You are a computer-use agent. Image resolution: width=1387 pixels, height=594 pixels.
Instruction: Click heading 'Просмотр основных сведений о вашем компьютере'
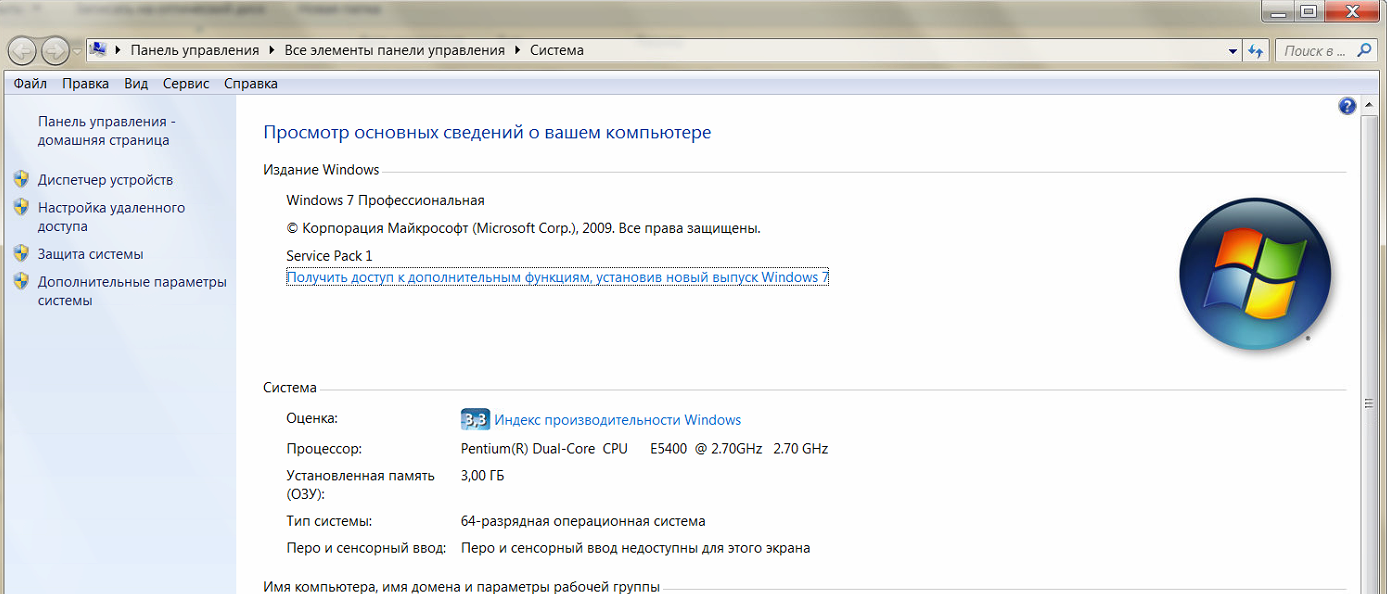coord(487,132)
